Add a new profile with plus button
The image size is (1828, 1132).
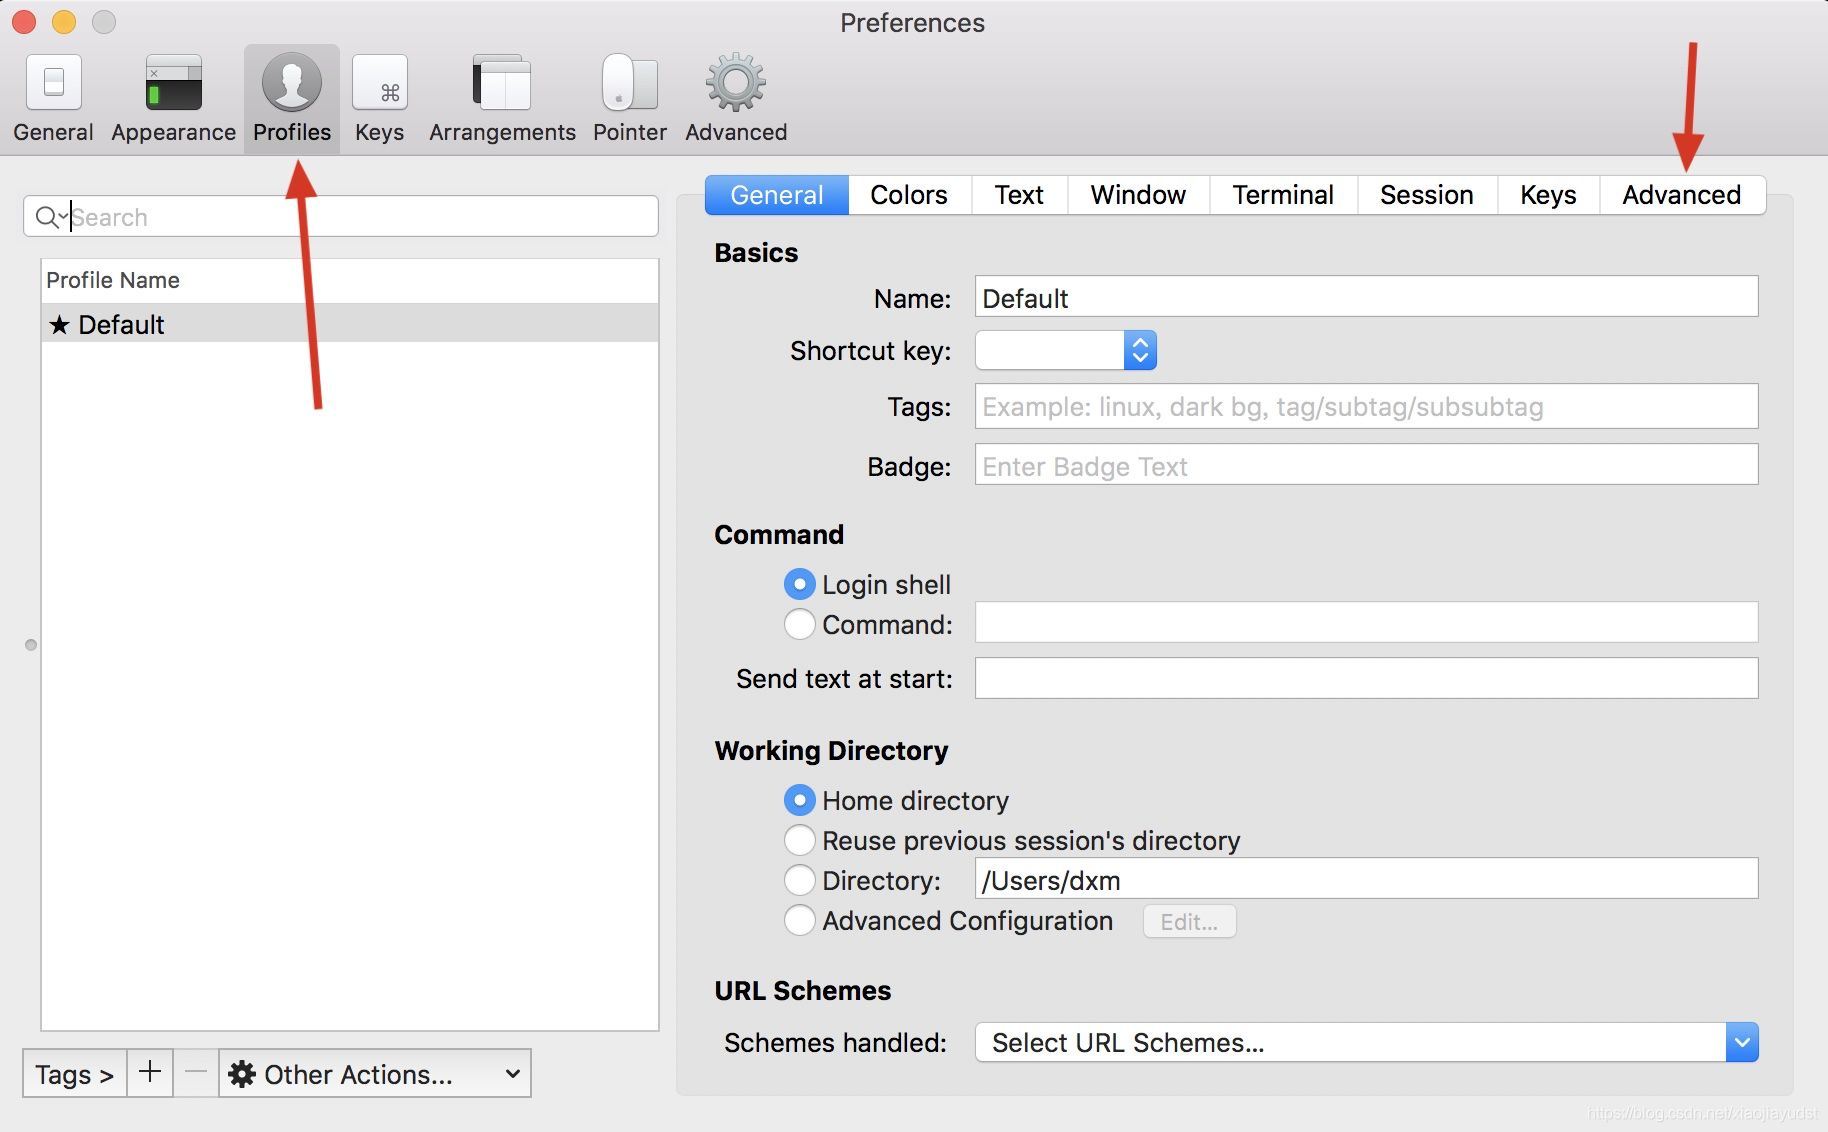coord(150,1073)
